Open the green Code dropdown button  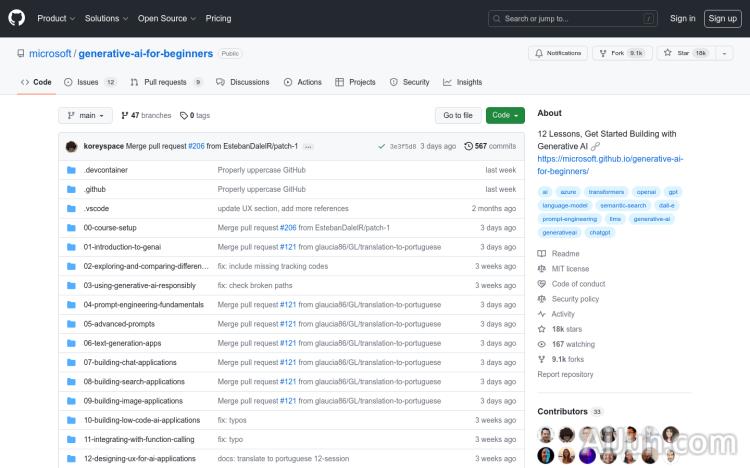point(505,116)
